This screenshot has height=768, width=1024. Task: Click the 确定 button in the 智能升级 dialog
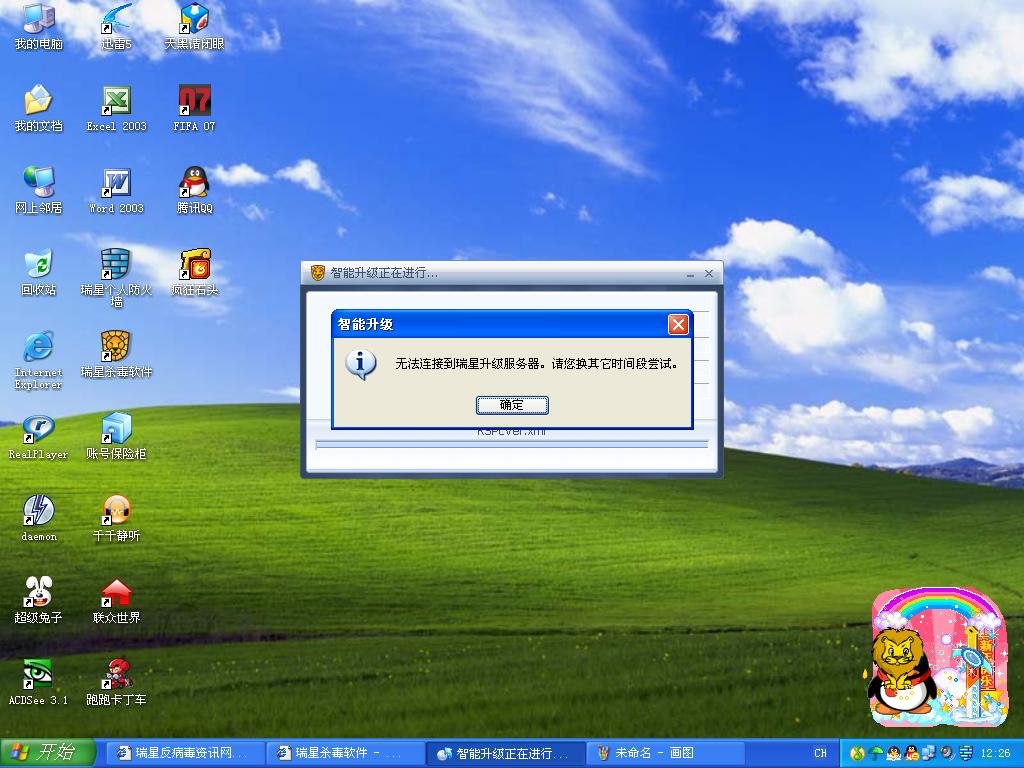tap(512, 405)
